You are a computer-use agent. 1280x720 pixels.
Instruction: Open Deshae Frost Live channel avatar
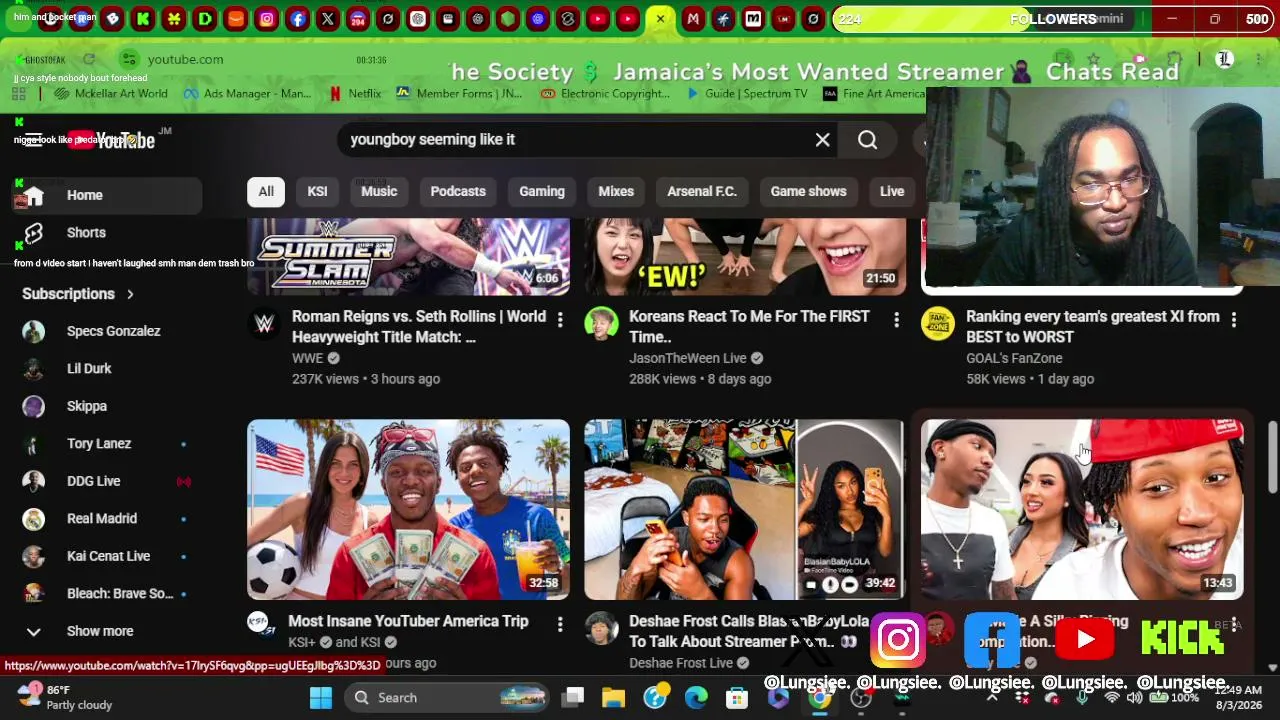coord(601,628)
